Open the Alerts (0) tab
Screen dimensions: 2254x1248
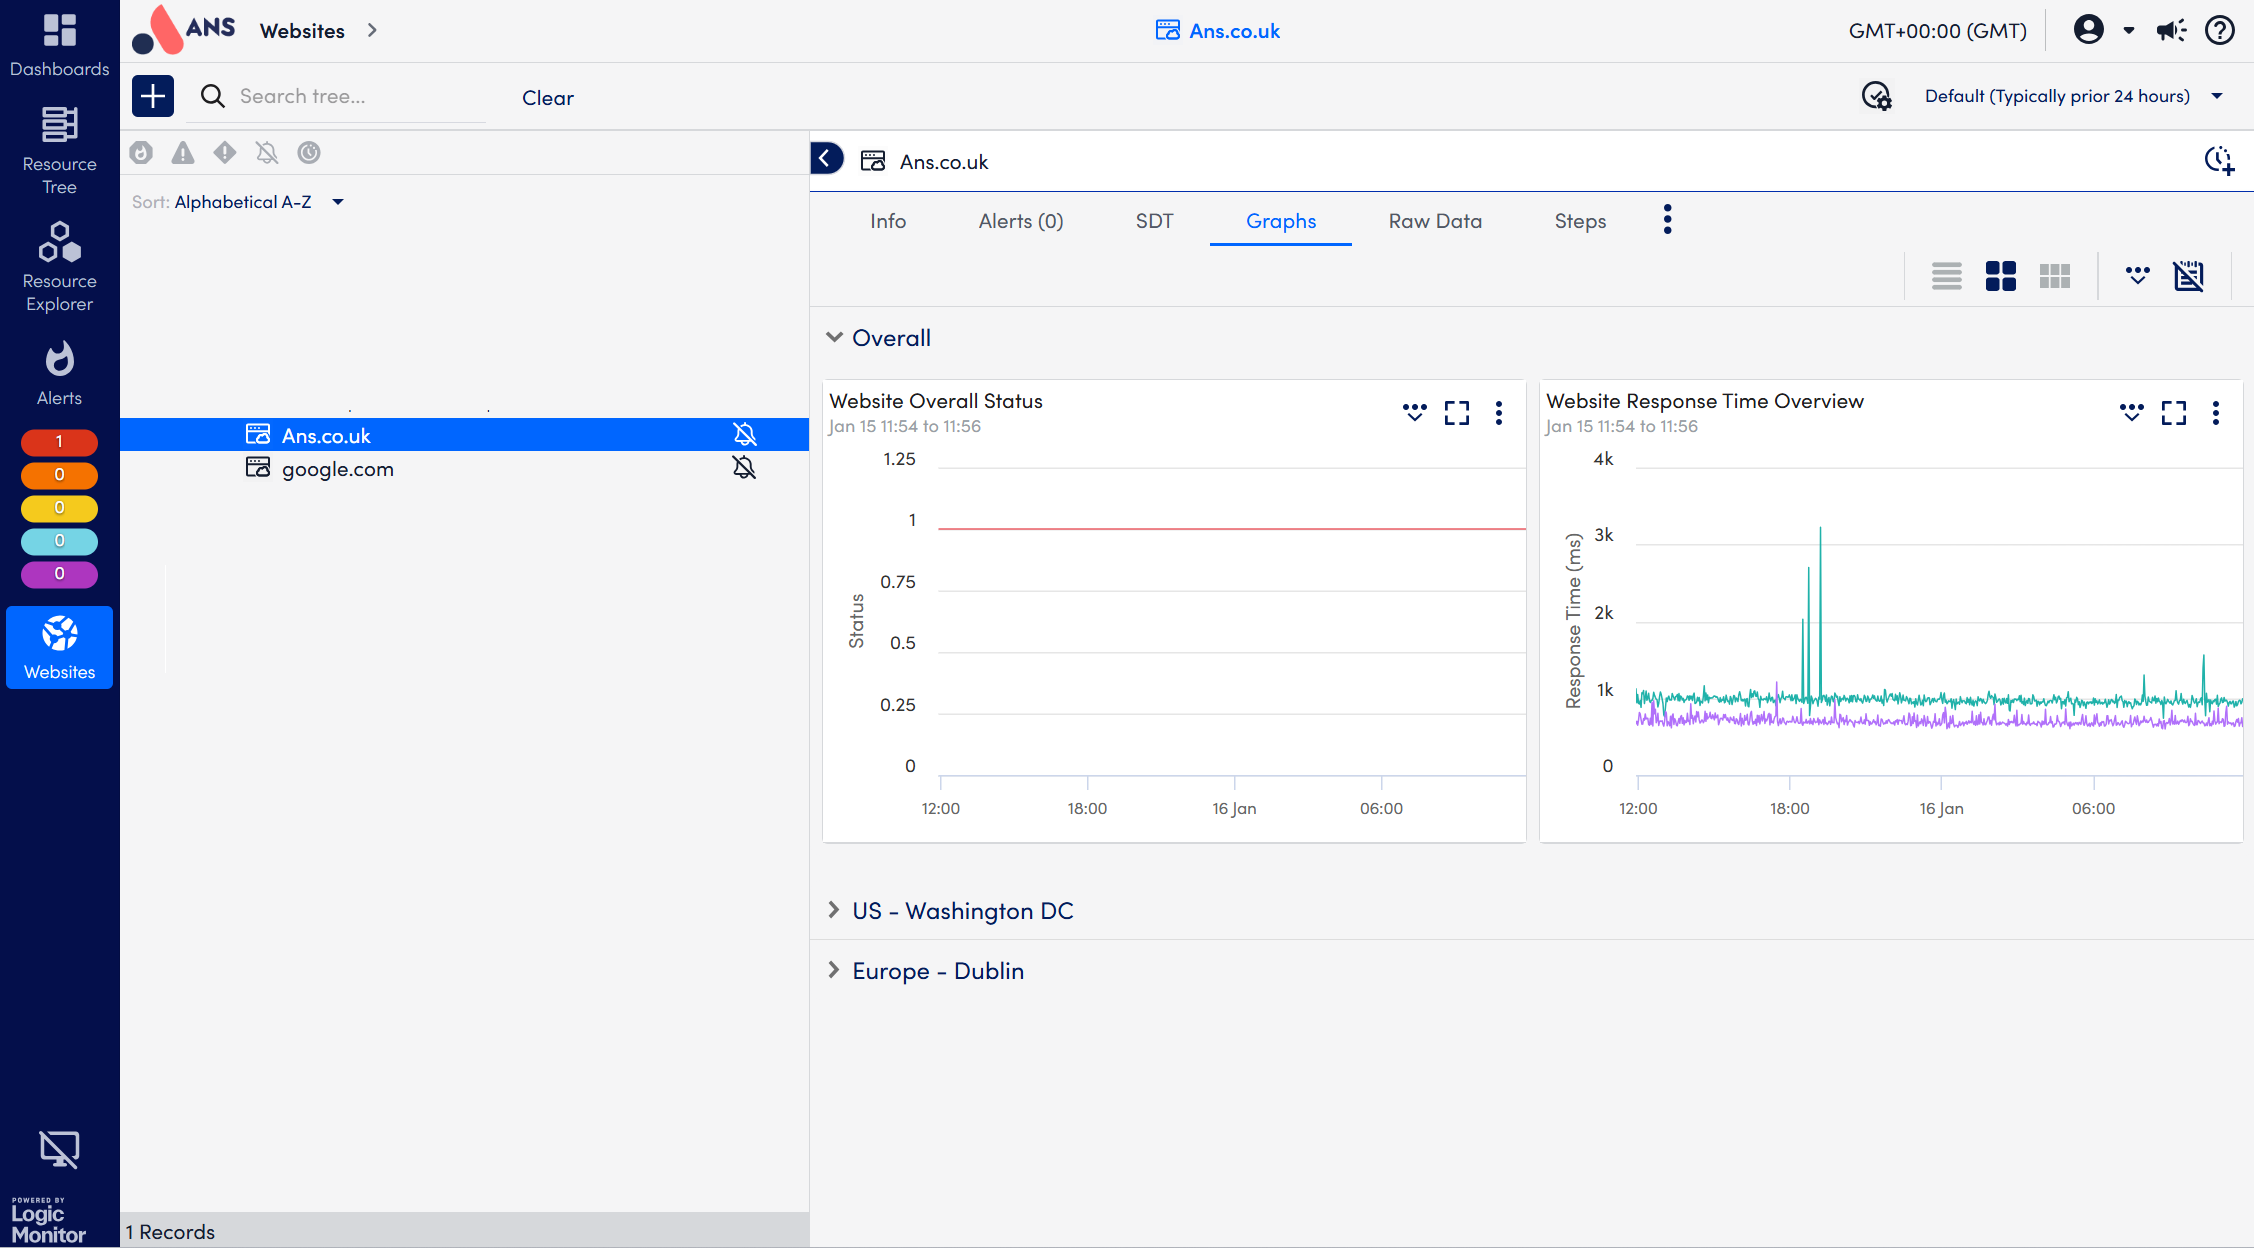pyautogui.click(x=1020, y=221)
